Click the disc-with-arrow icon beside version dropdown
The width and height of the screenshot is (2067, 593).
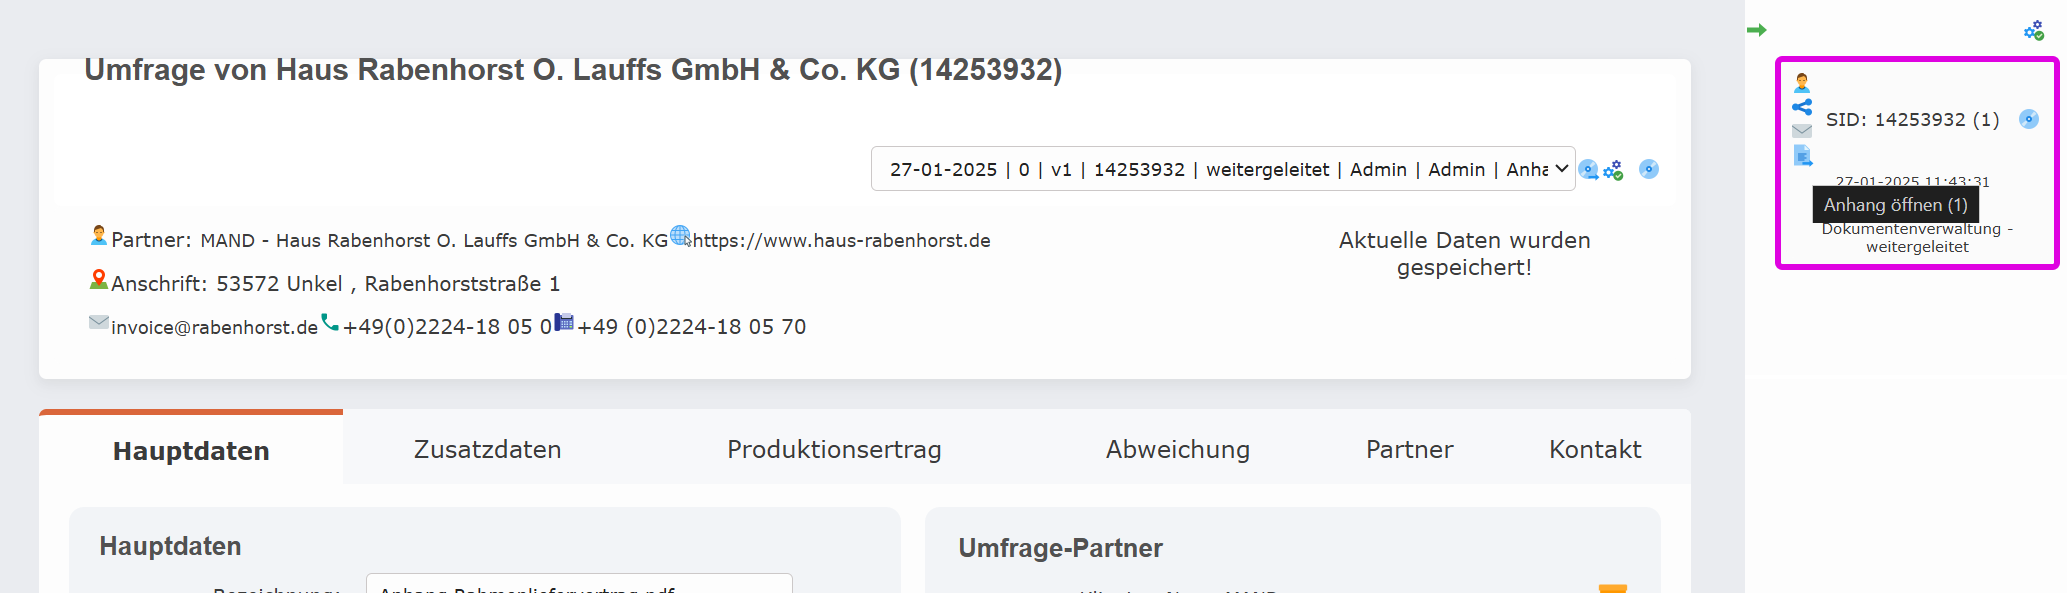[x=1588, y=170]
